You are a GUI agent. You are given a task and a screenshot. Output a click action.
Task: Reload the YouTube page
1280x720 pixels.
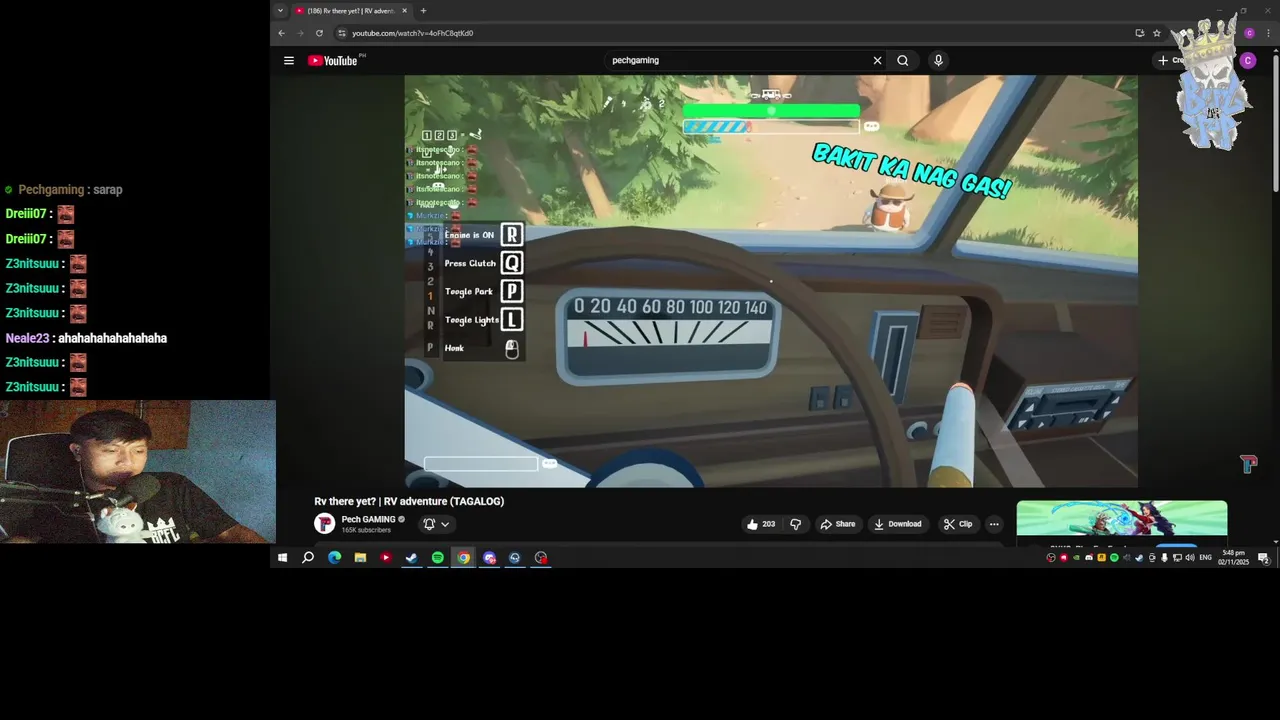tap(319, 33)
